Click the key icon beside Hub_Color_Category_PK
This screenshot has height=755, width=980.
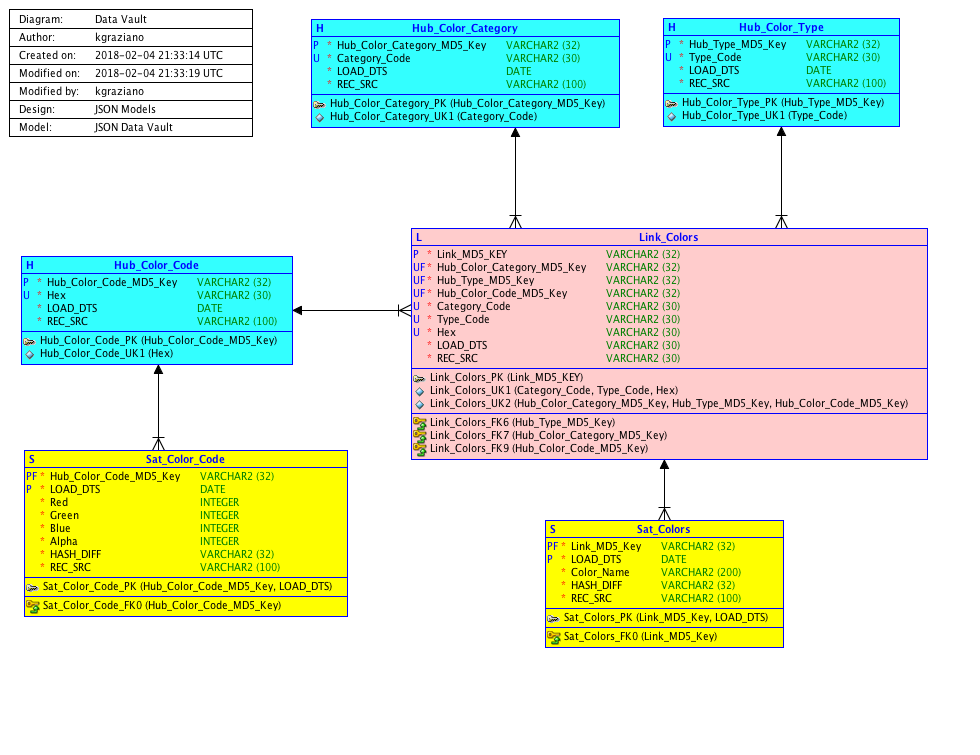point(319,104)
